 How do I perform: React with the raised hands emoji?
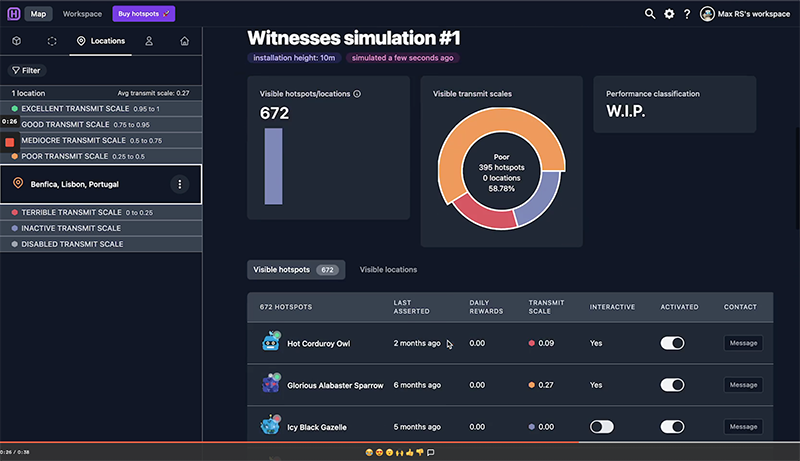click(399, 452)
